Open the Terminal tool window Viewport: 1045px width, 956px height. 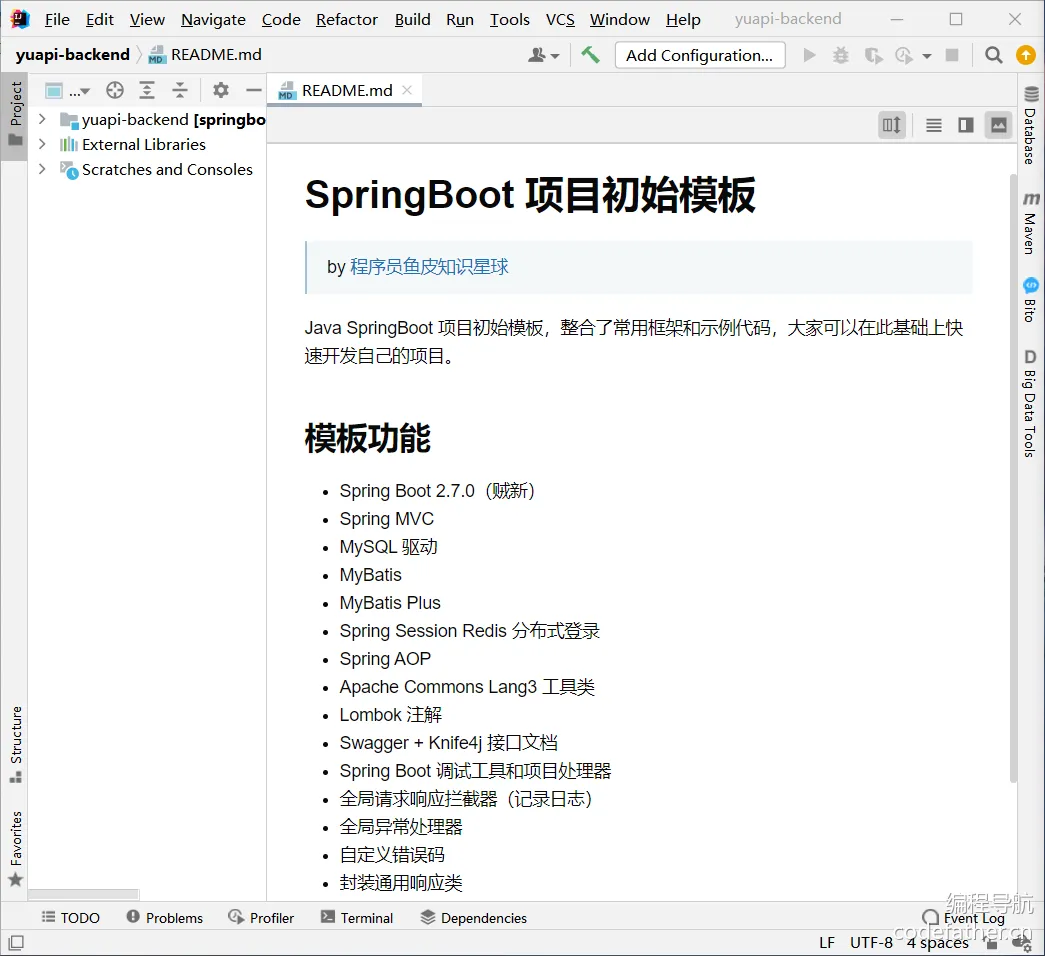point(357,917)
